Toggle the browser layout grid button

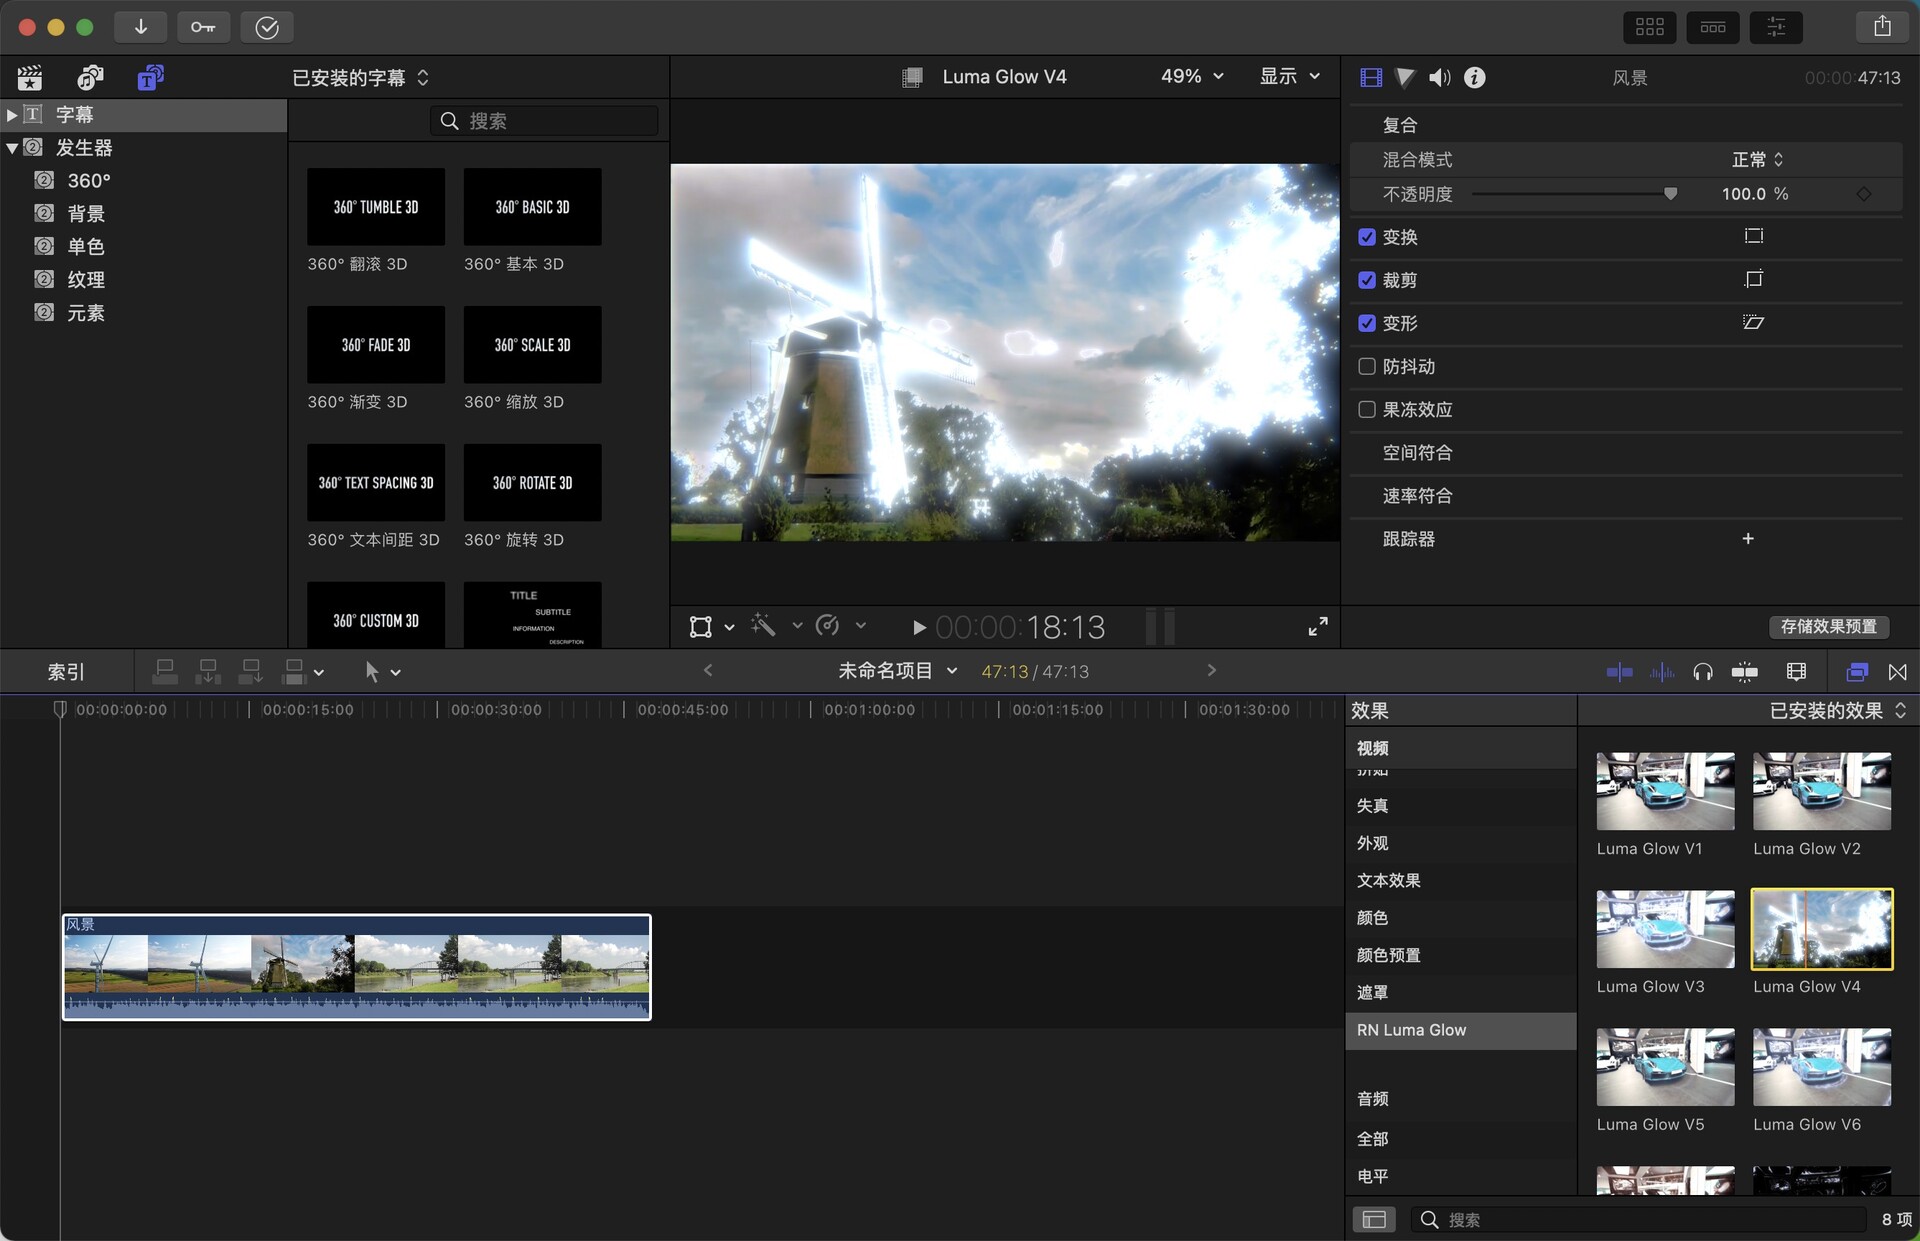coord(1649,27)
